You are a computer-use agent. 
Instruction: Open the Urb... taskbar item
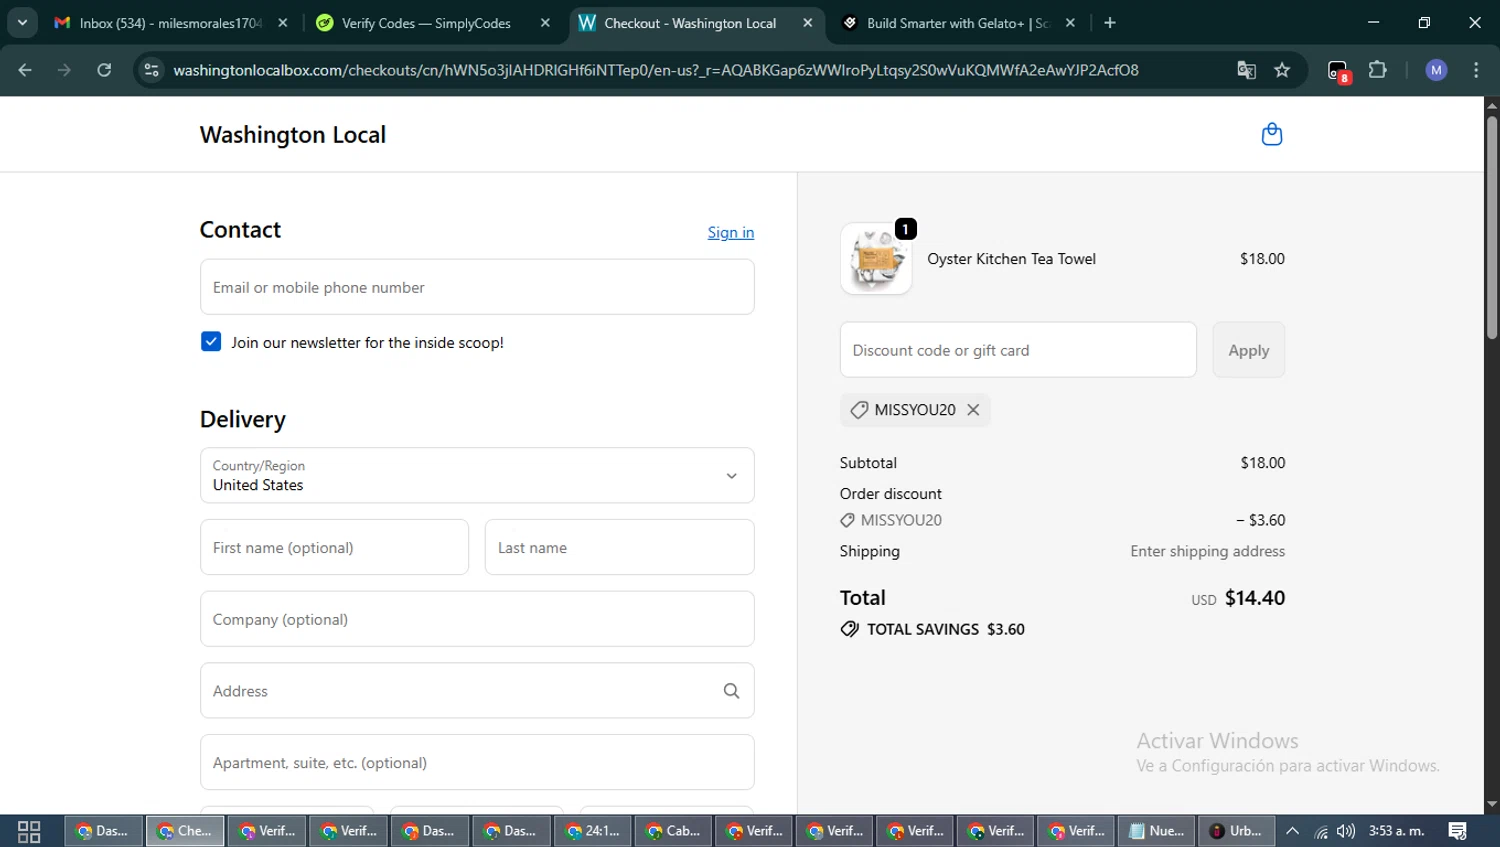pos(1236,831)
